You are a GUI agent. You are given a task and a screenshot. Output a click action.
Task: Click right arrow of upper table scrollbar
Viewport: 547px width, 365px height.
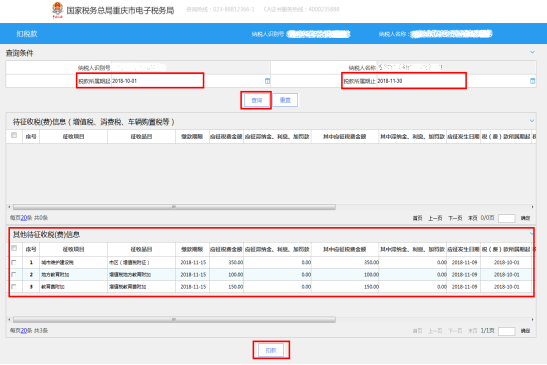(x=532, y=207)
